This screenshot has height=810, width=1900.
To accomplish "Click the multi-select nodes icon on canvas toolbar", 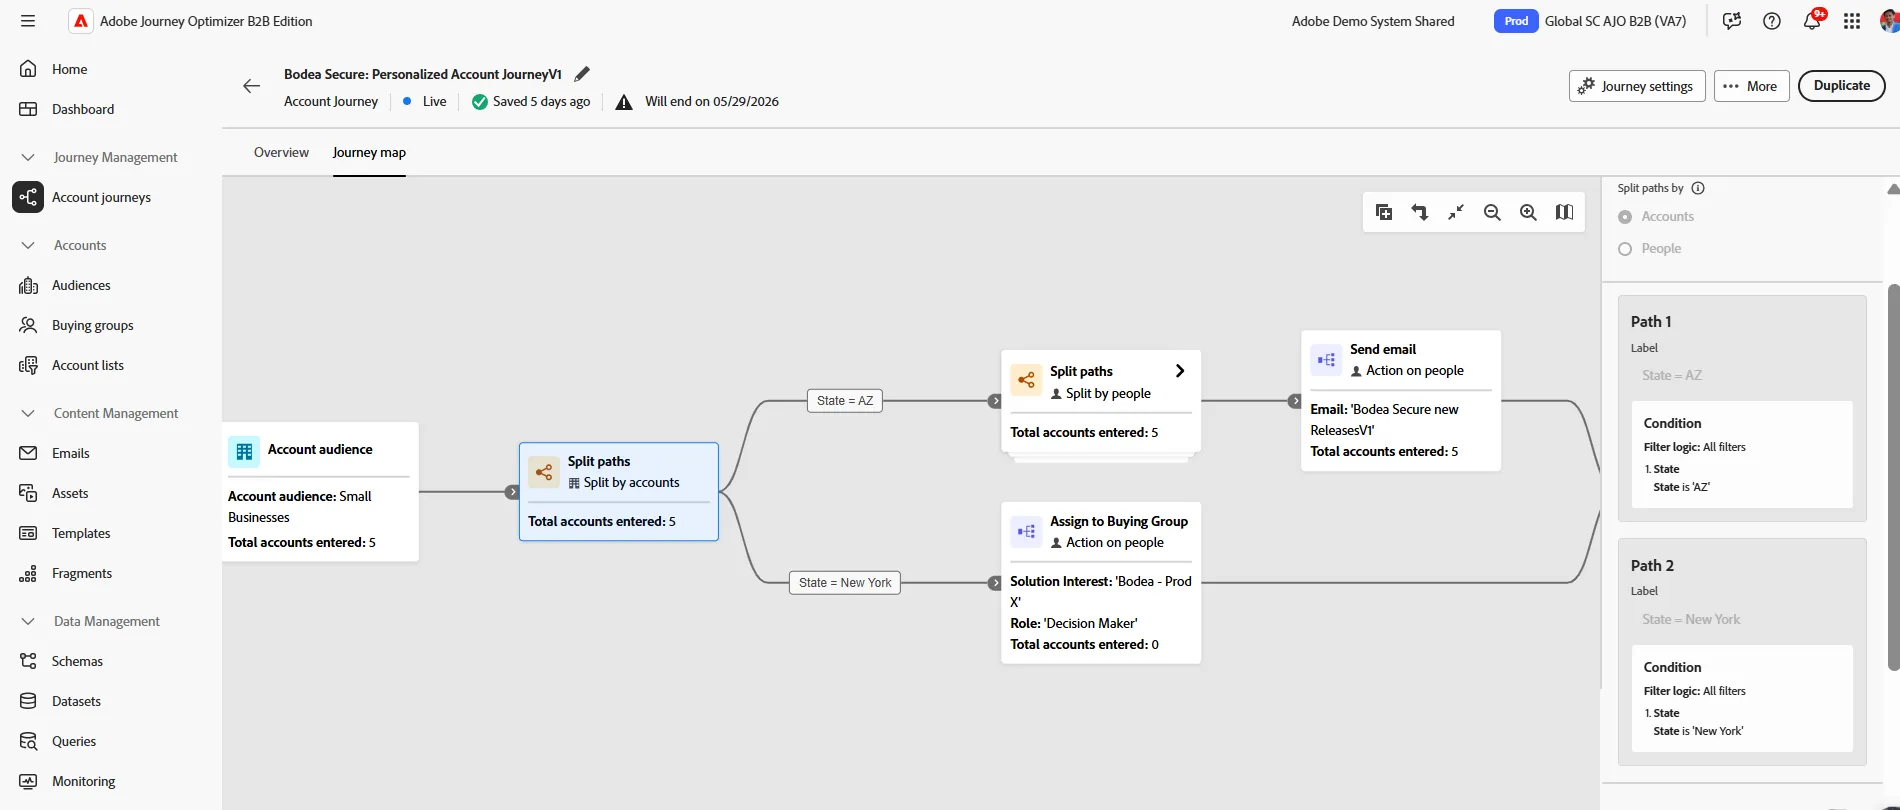I will coord(1384,212).
